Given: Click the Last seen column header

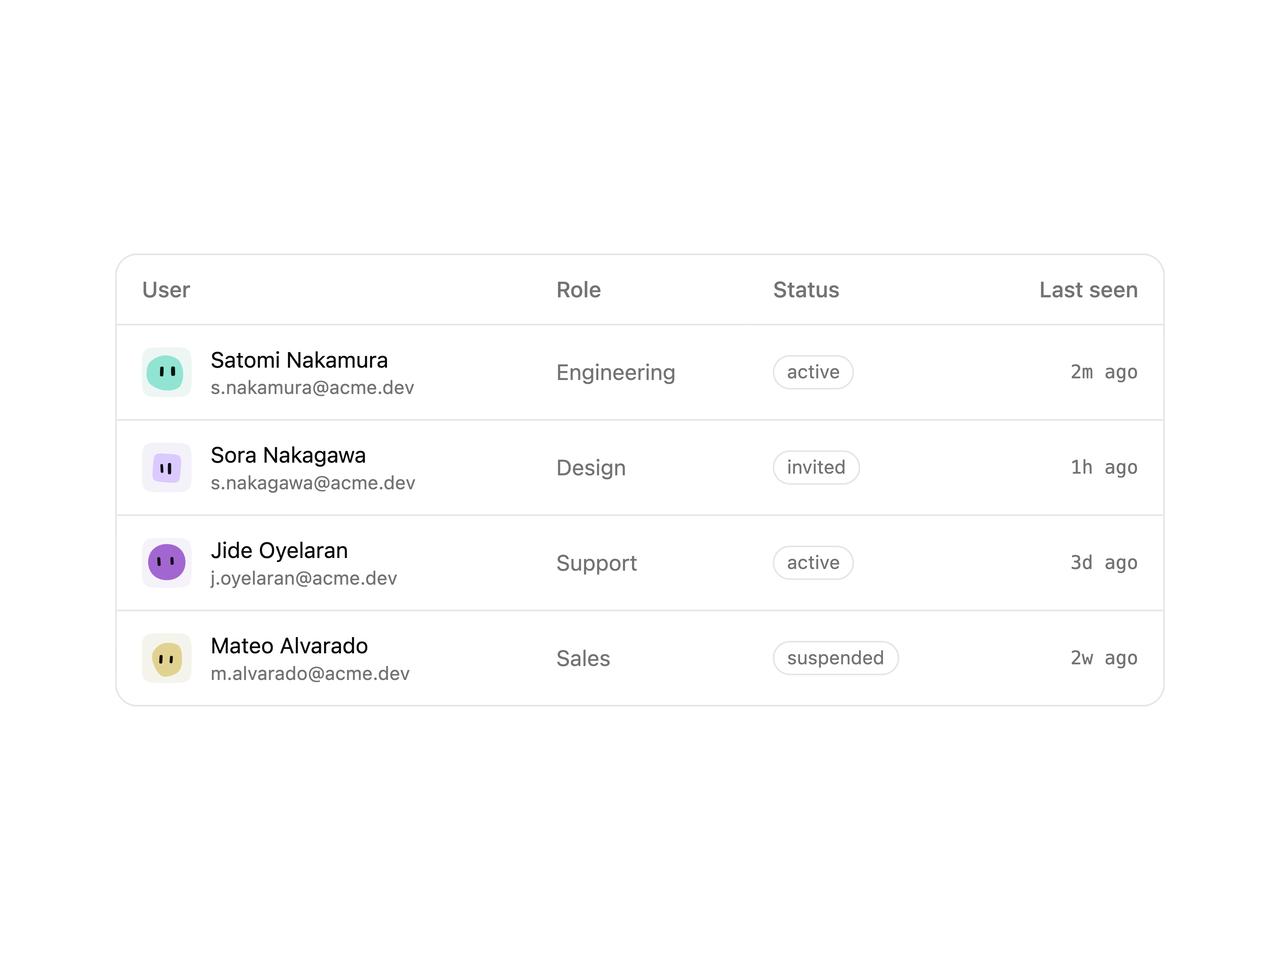Looking at the screenshot, I should point(1088,290).
